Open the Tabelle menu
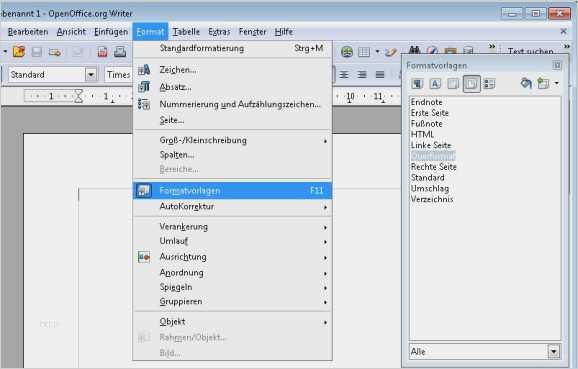 (186, 32)
